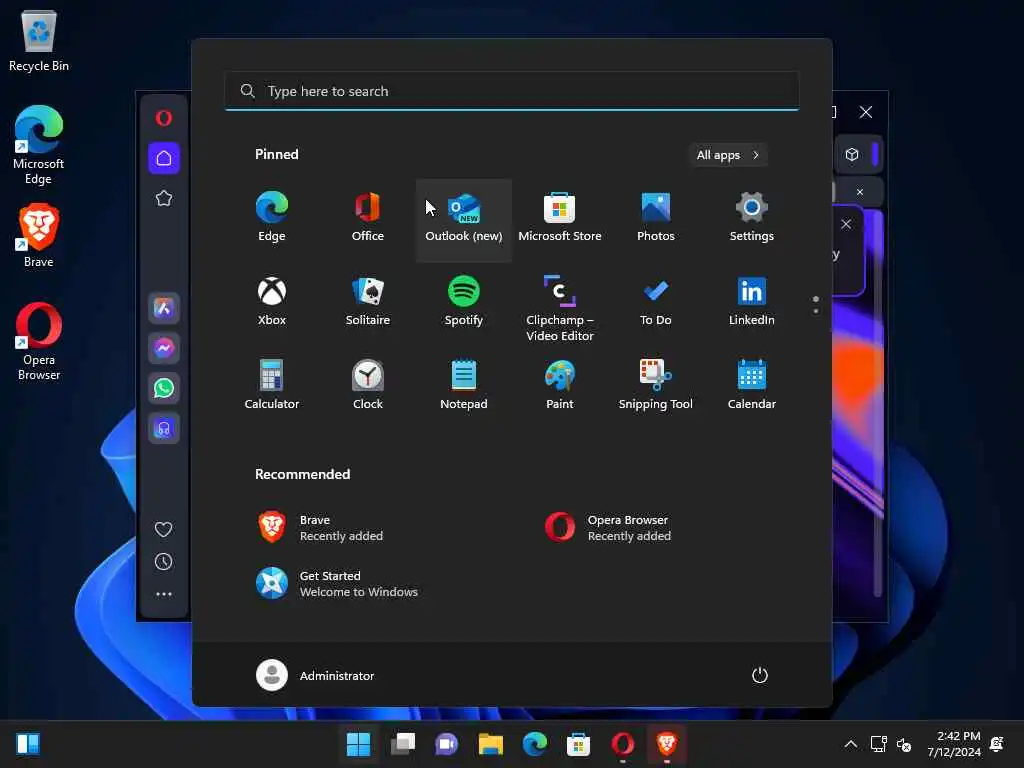
Task: Open Get Started Welcome to Windows
Action: point(391,584)
